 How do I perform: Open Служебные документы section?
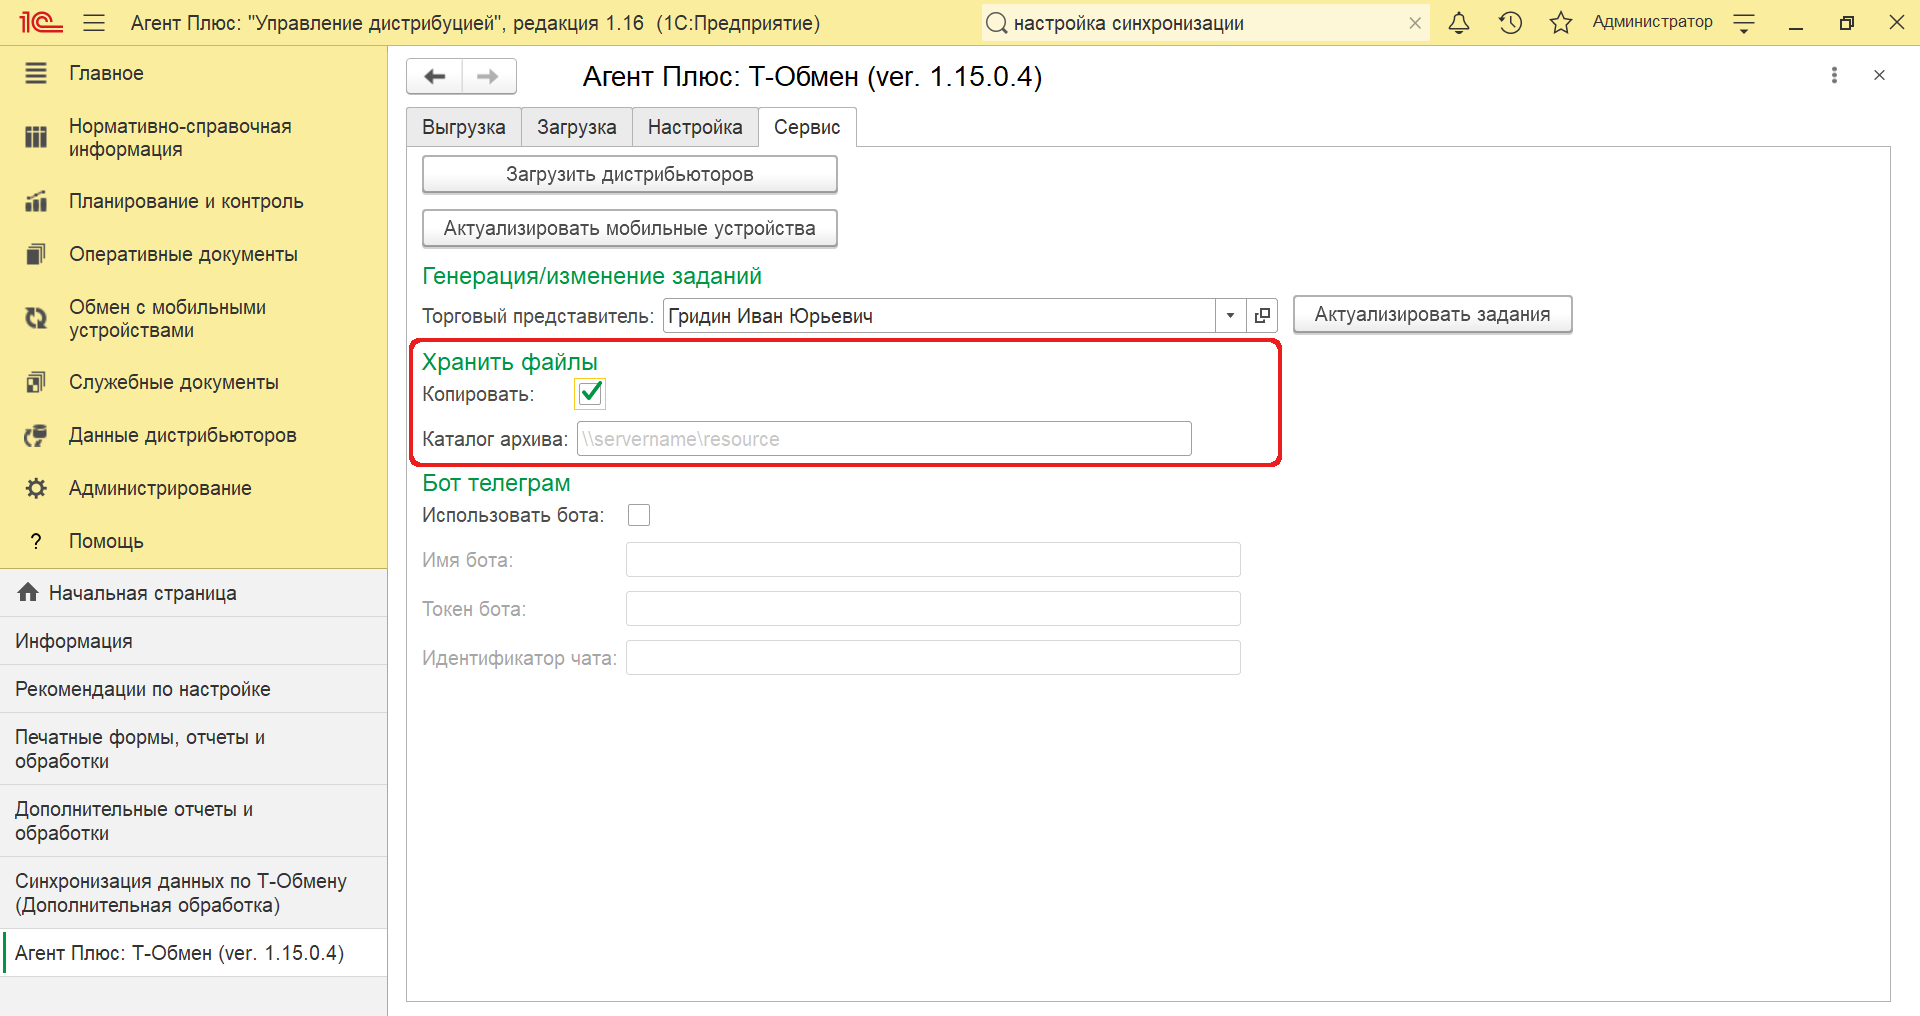click(x=193, y=382)
